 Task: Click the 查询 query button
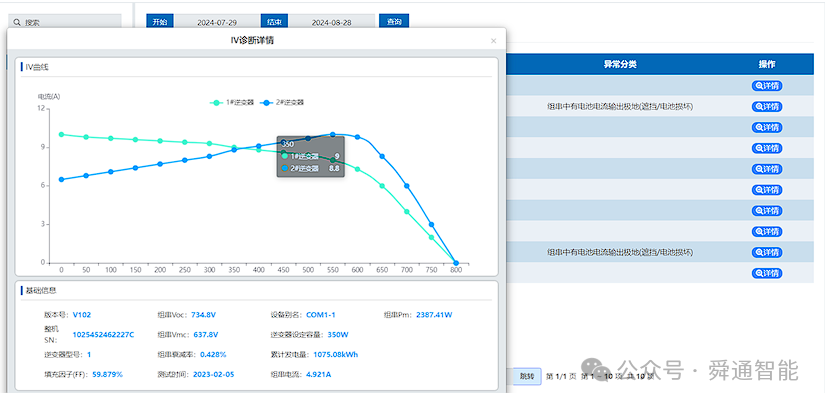[394, 22]
